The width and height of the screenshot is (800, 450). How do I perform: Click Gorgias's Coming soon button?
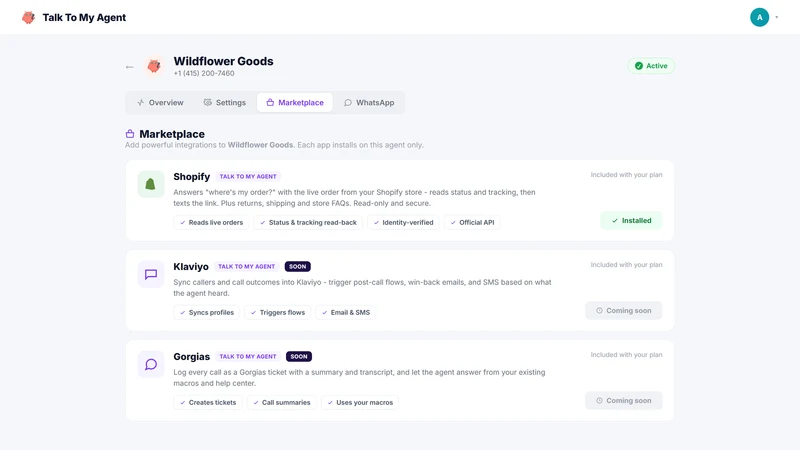pyautogui.click(x=623, y=401)
